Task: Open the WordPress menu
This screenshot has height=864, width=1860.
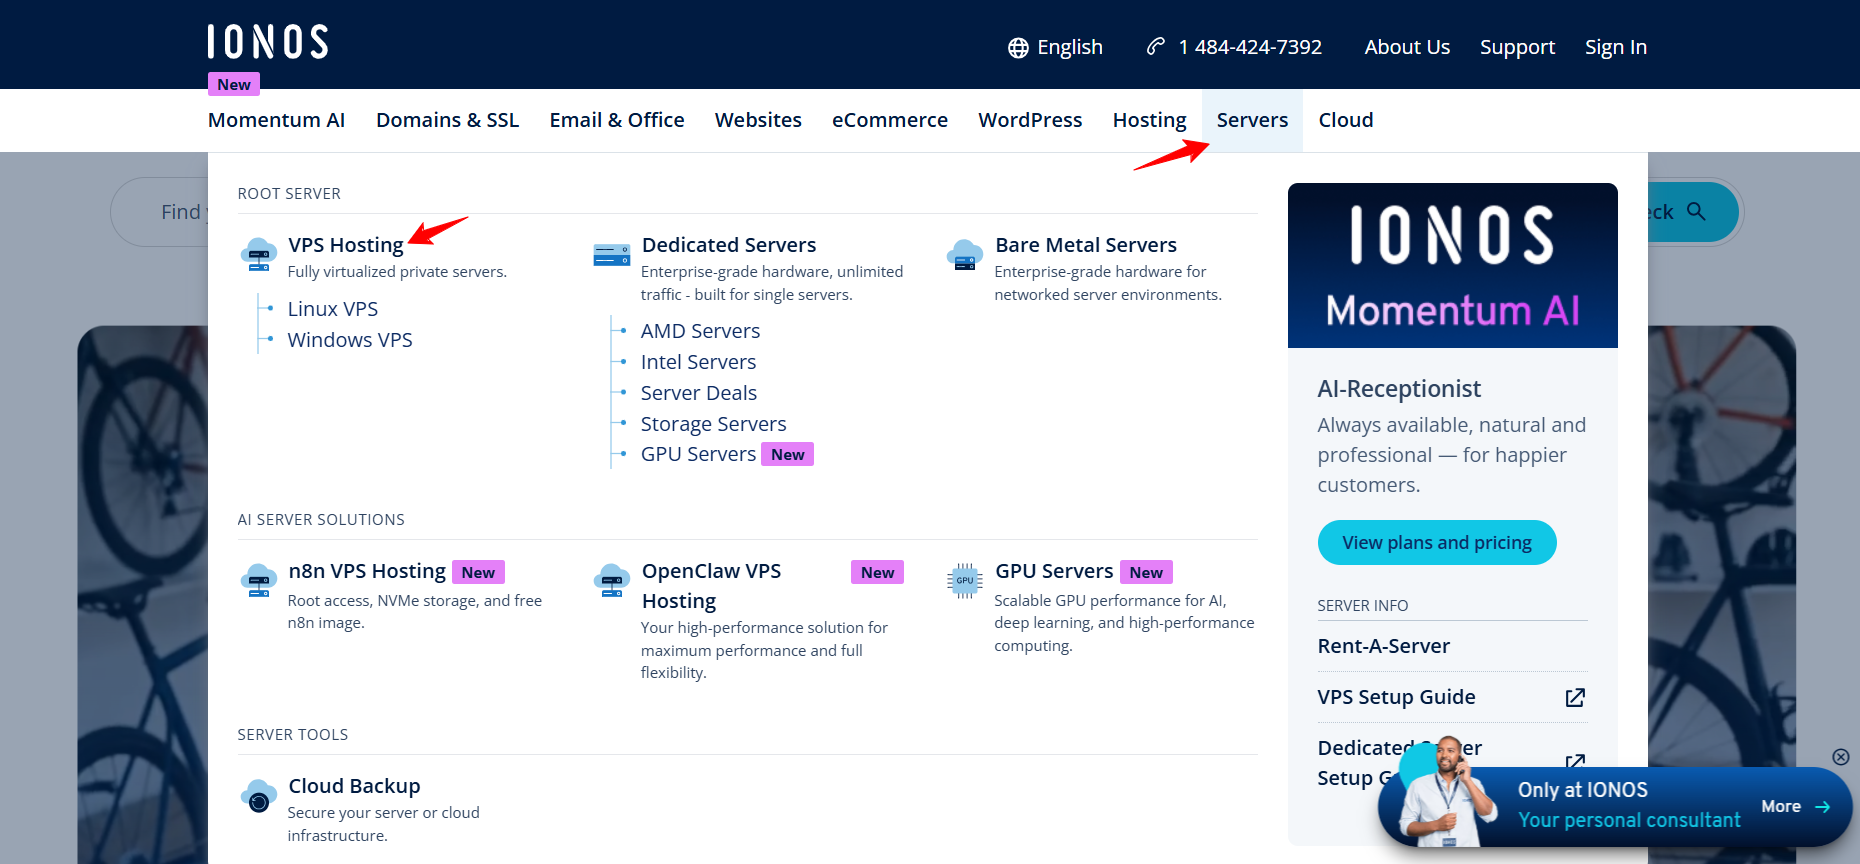Action: [1030, 120]
